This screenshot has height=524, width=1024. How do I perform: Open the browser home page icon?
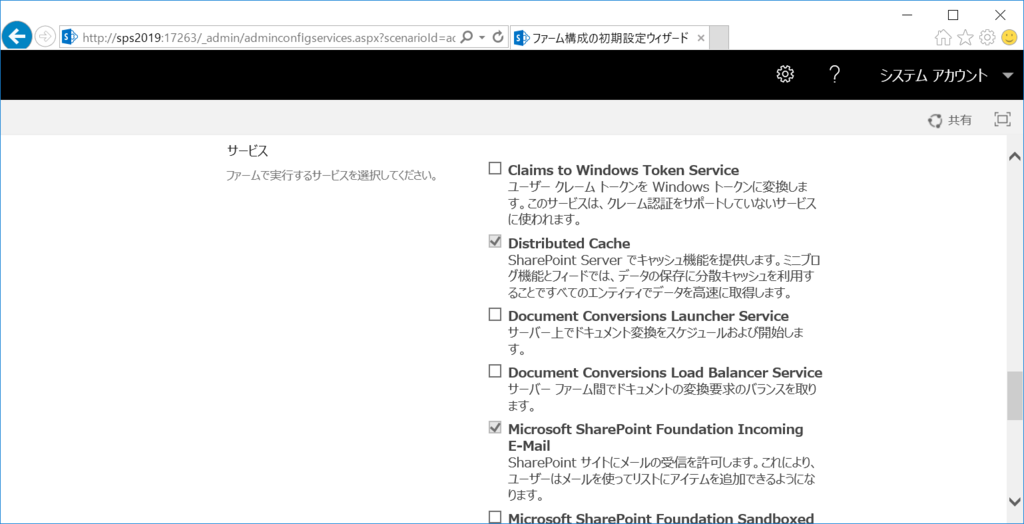pyautogui.click(x=942, y=38)
